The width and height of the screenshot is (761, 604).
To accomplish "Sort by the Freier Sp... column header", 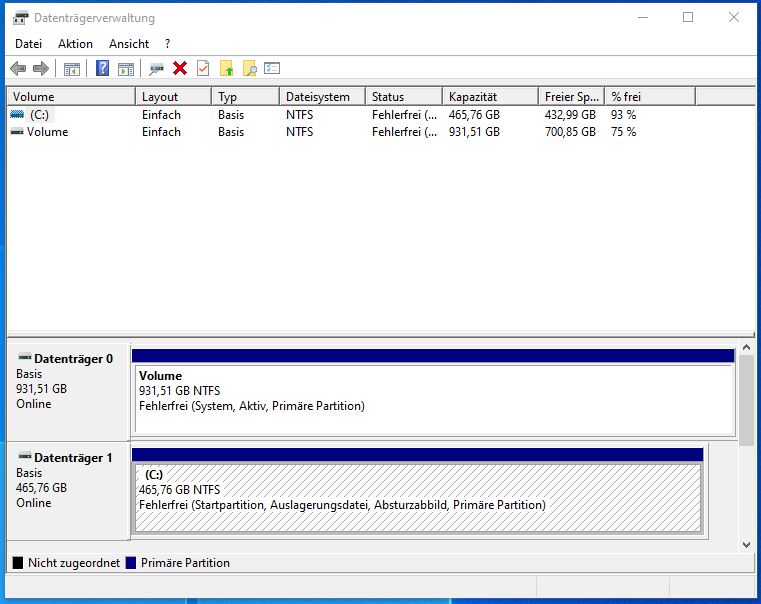I will pyautogui.click(x=572, y=97).
